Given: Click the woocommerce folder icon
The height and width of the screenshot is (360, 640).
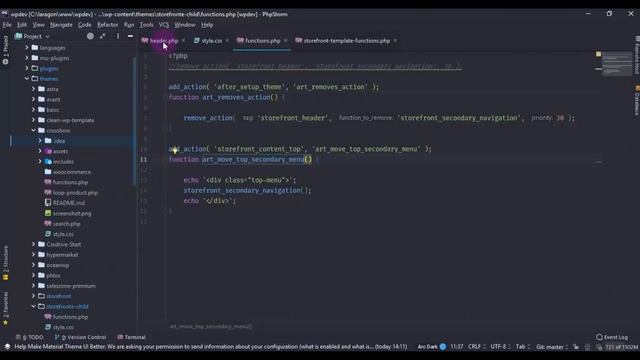Looking at the screenshot, I should point(48,172).
